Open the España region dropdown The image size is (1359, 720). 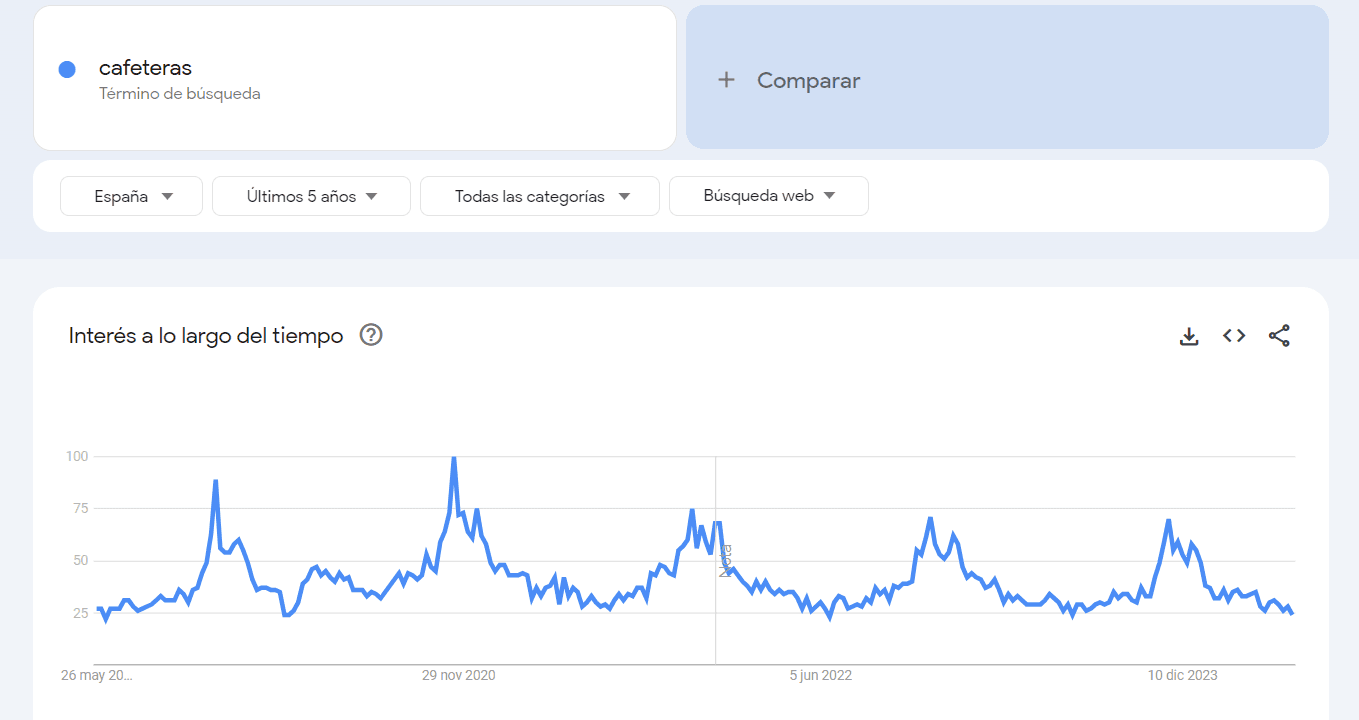coord(132,196)
